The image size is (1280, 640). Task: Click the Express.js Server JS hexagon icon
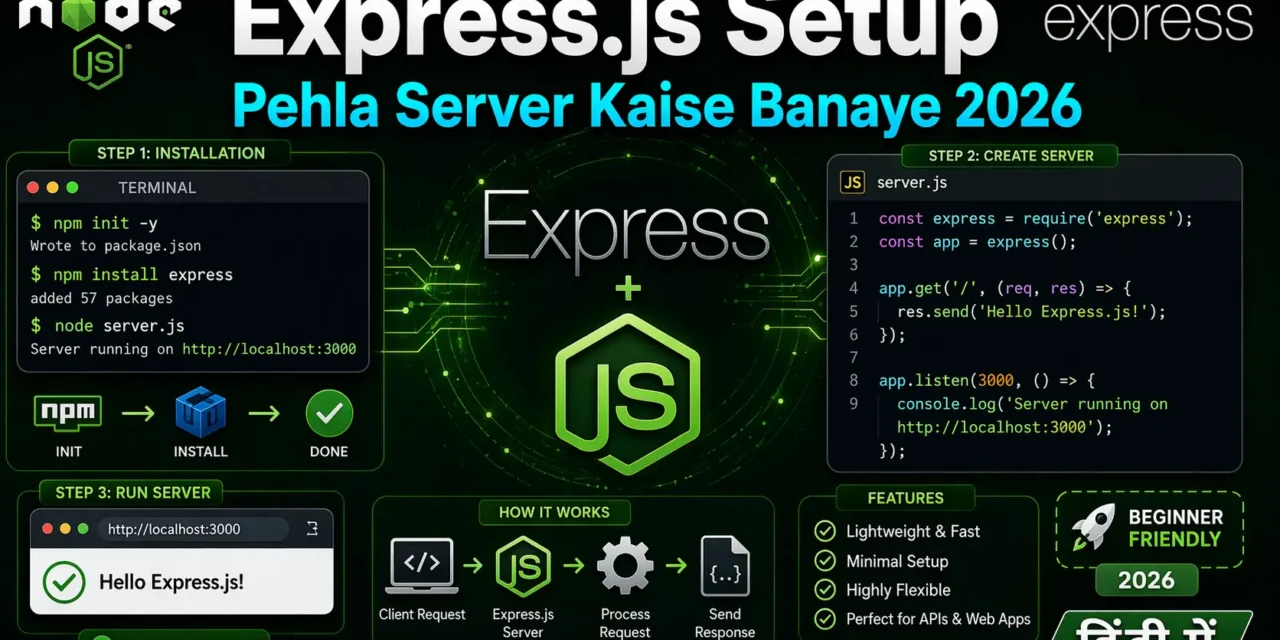click(x=523, y=566)
